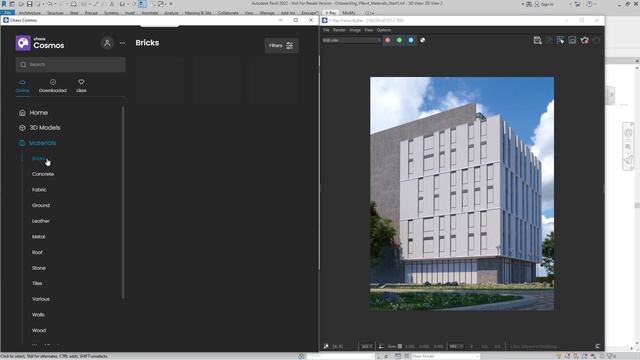Open the Architecture ribbon tab
640x360 pixels.
30,13
